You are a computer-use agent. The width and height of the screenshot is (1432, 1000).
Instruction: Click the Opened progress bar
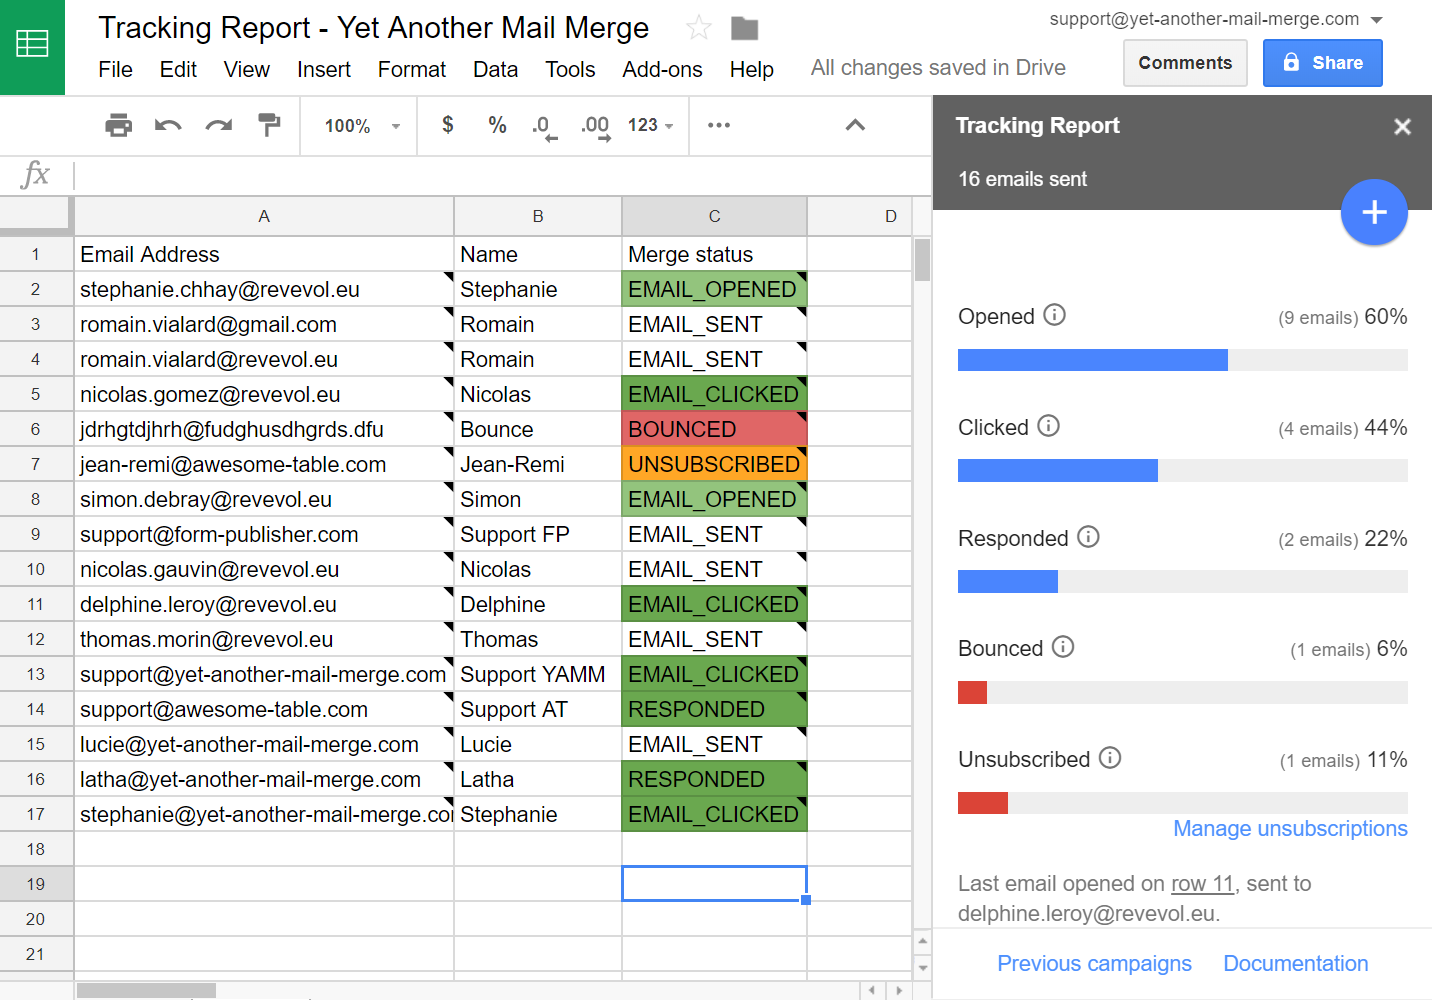pyautogui.click(x=1182, y=360)
